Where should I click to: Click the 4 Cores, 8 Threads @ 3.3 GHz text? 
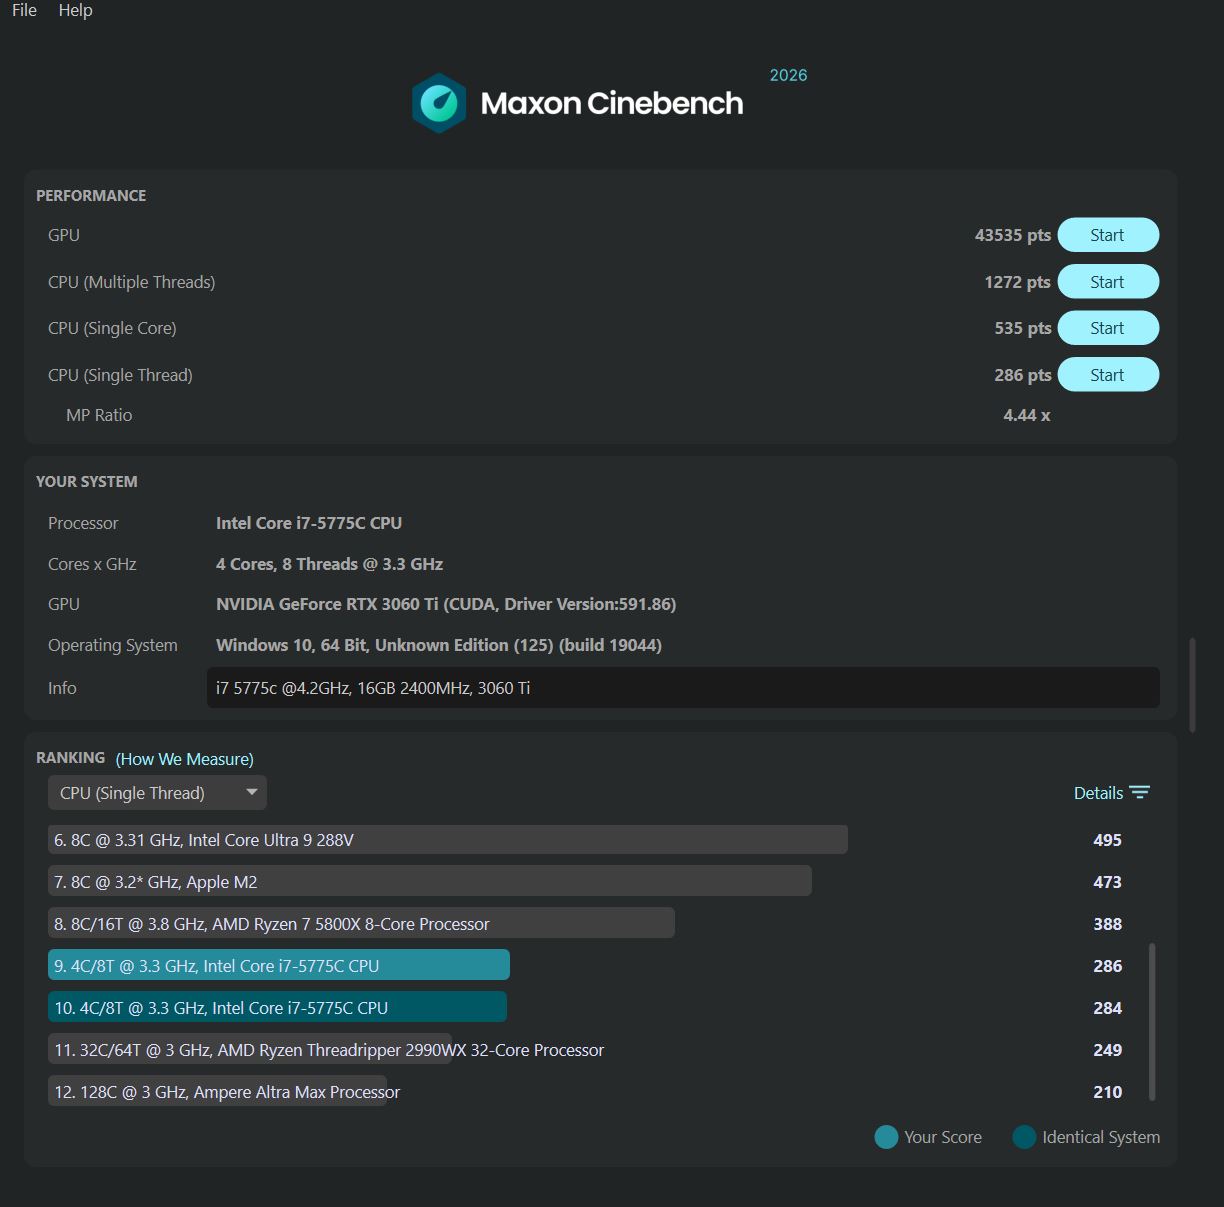coord(330,564)
